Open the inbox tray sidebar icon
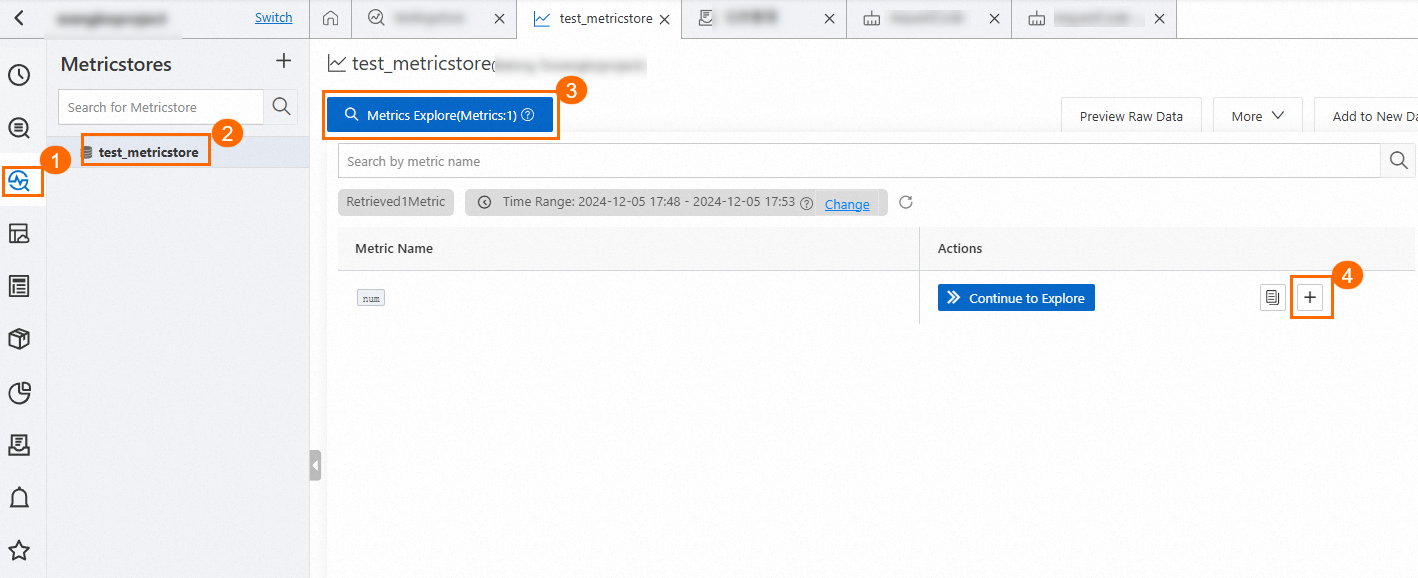This screenshot has height=578, width=1418. pyautogui.click(x=19, y=445)
